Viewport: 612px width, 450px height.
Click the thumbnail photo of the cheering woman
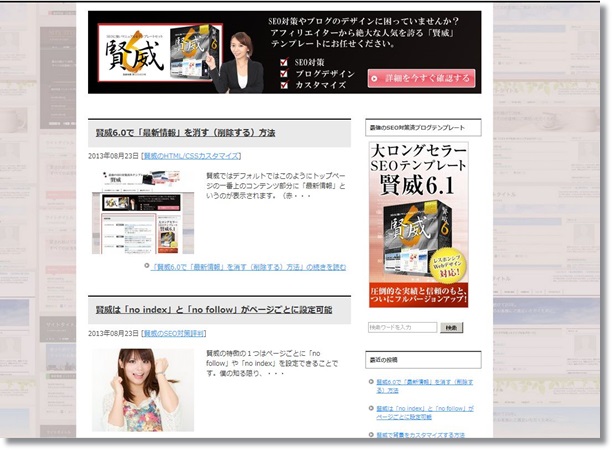[x=143, y=390]
